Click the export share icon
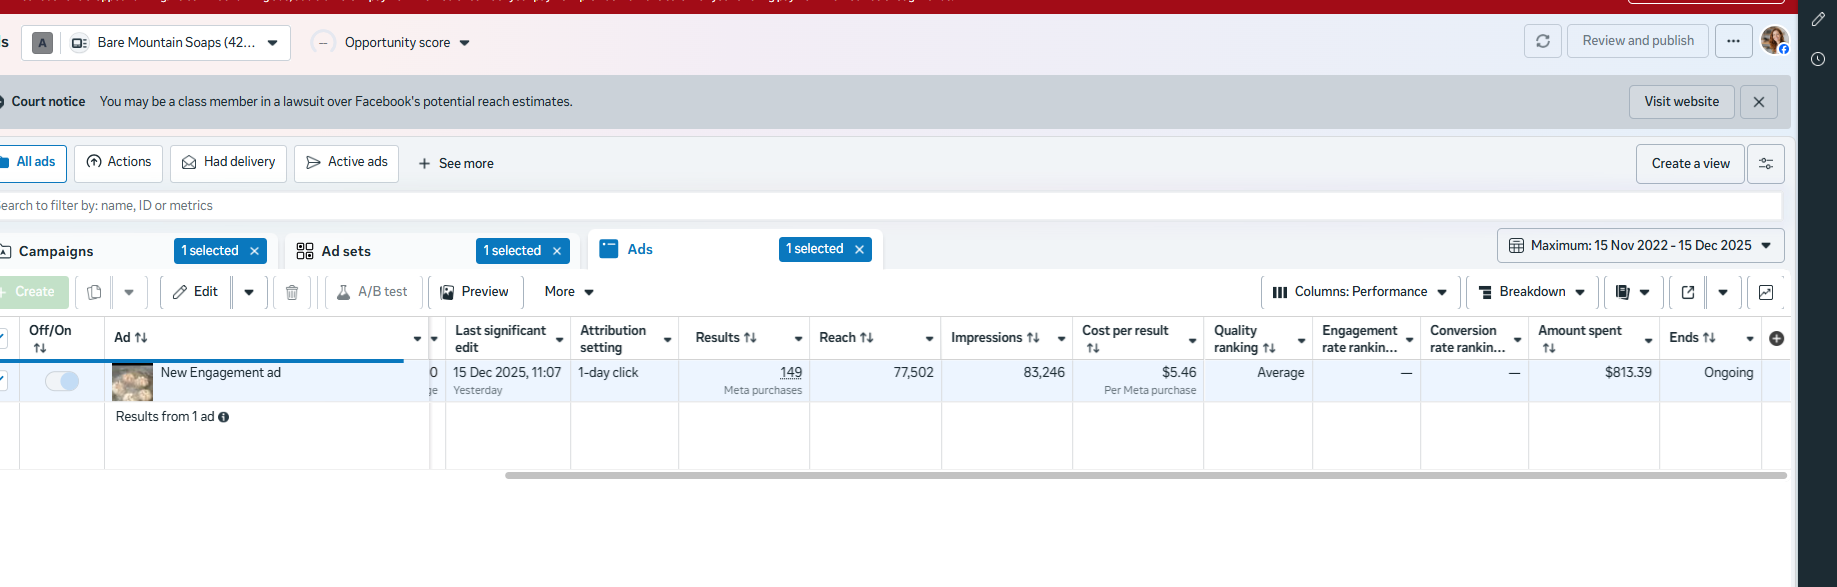 1688,292
